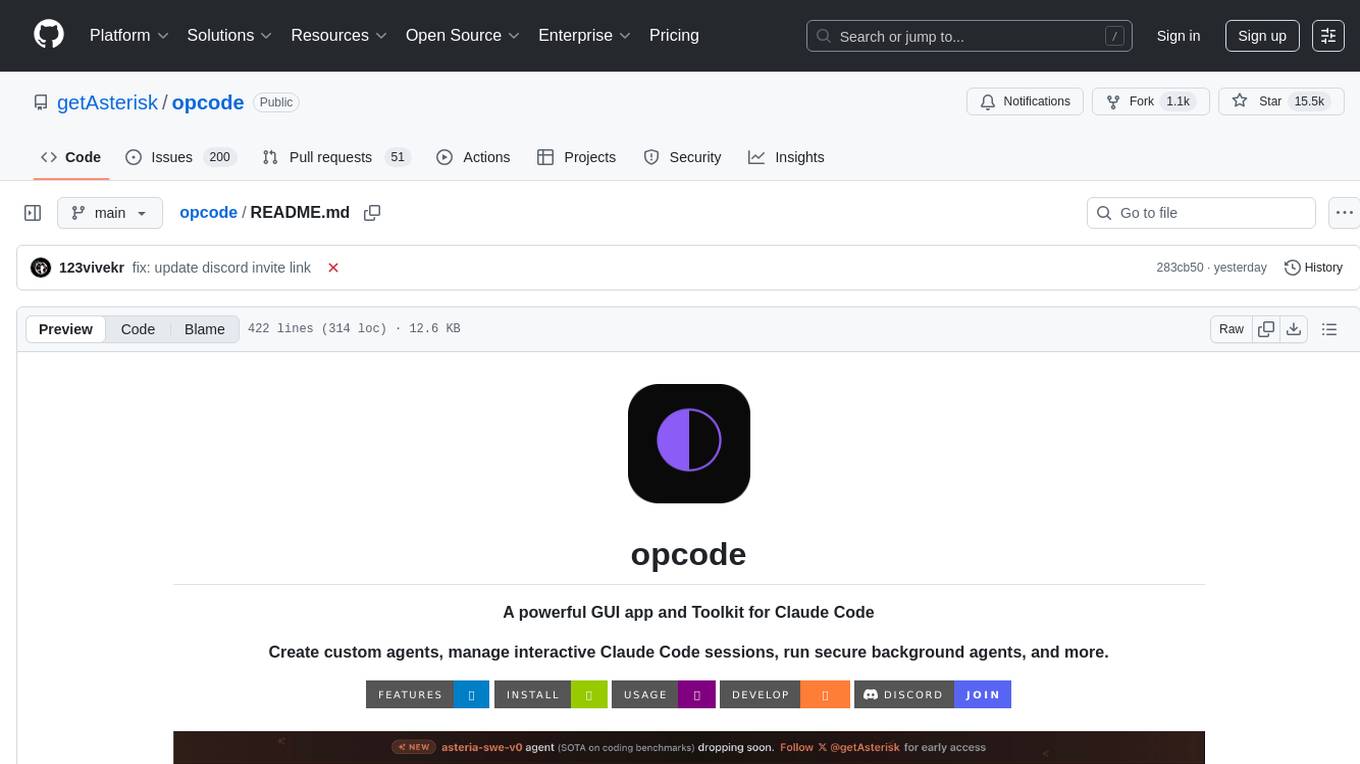This screenshot has width=1360, height=764.
Task: Click '422 lines (314 loc) · 12.6 KB' text
Action: pyautogui.click(x=354, y=329)
